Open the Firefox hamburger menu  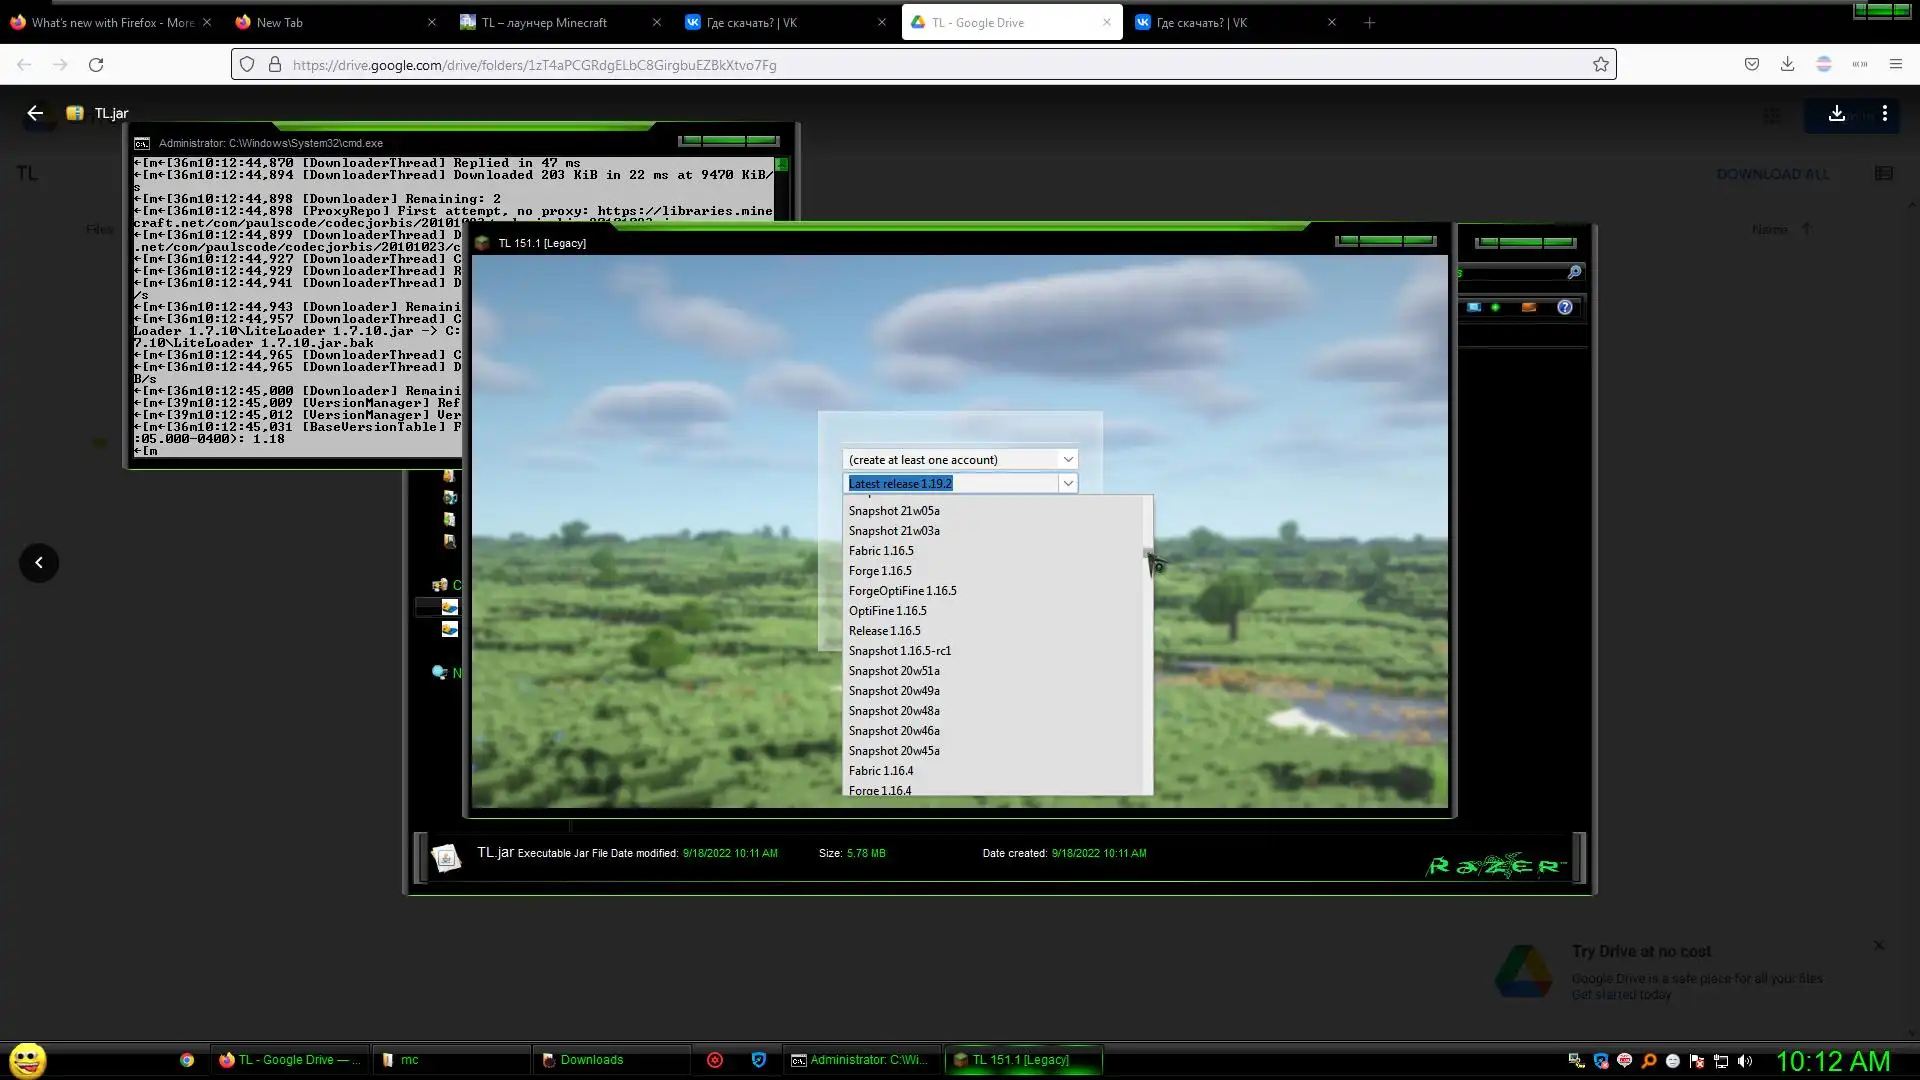point(1895,65)
